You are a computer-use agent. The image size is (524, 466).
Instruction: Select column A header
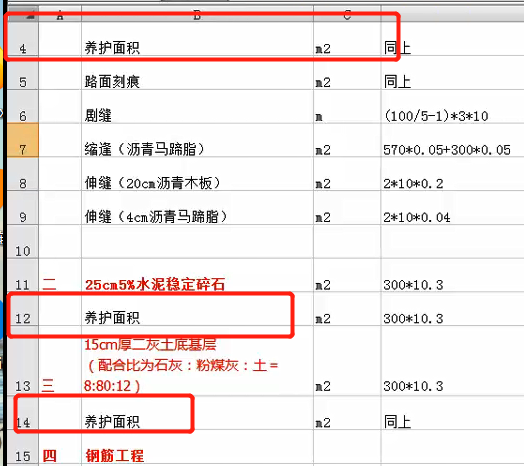tap(60, 15)
